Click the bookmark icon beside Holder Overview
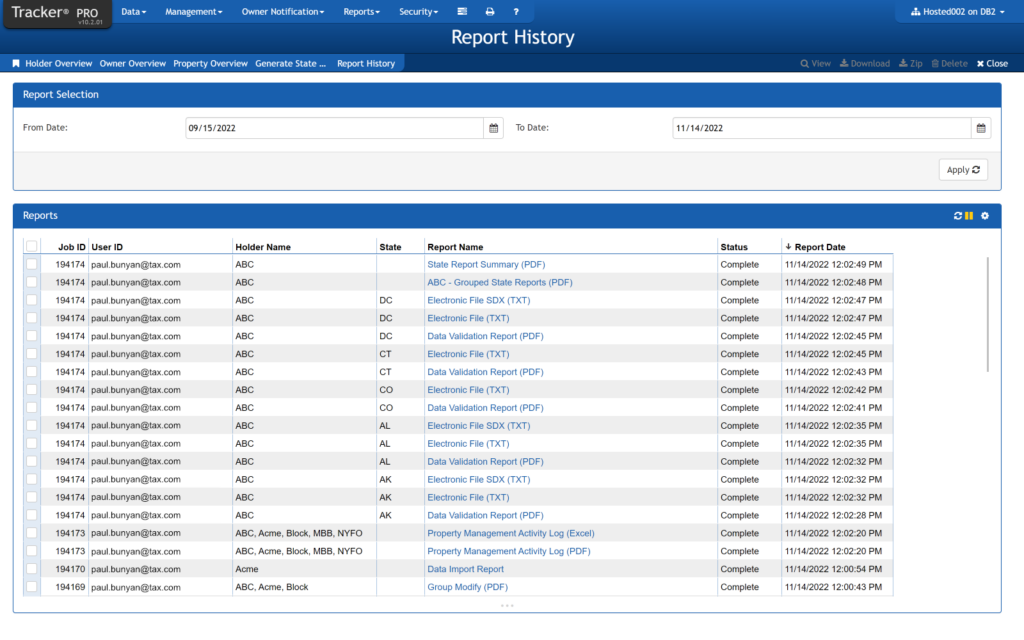Image resolution: width=1024 pixels, height=640 pixels. (14, 62)
